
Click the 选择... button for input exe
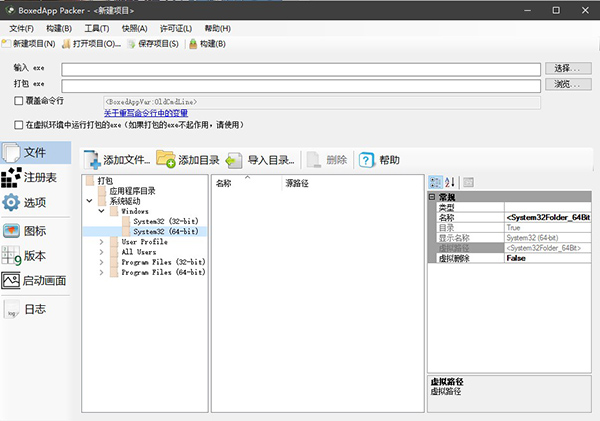pos(566,68)
